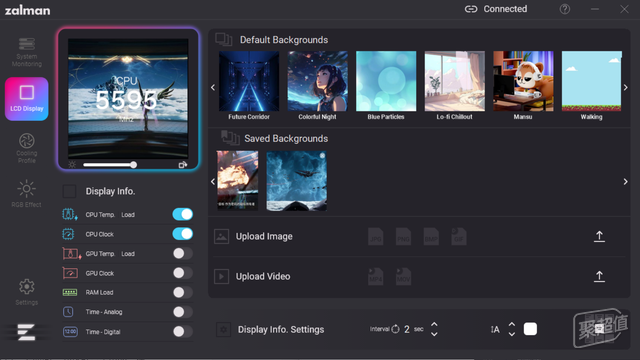Click the Upload Video play icon
This screenshot has width=640, height=360.
tap(221, 276)
